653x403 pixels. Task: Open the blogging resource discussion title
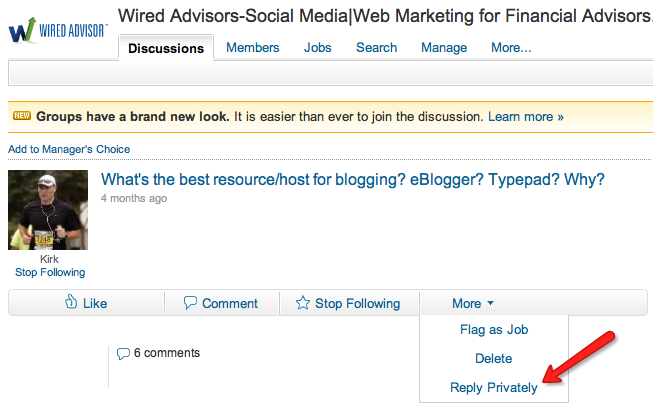pos(352,179)
